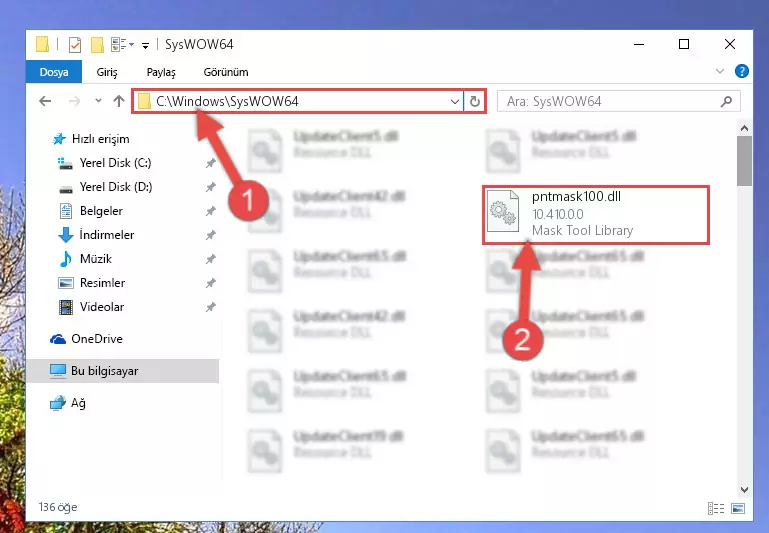Click the Mask Tool Library description text
Viewport: 769px width, 533px height.
582,230
